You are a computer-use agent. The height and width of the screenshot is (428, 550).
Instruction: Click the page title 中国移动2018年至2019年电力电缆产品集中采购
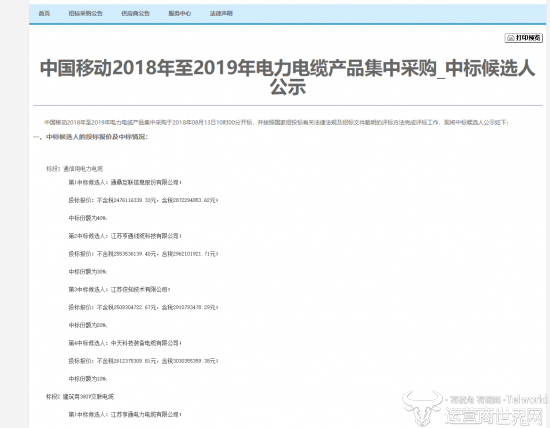pyautogui.click(x=288, y=77)
